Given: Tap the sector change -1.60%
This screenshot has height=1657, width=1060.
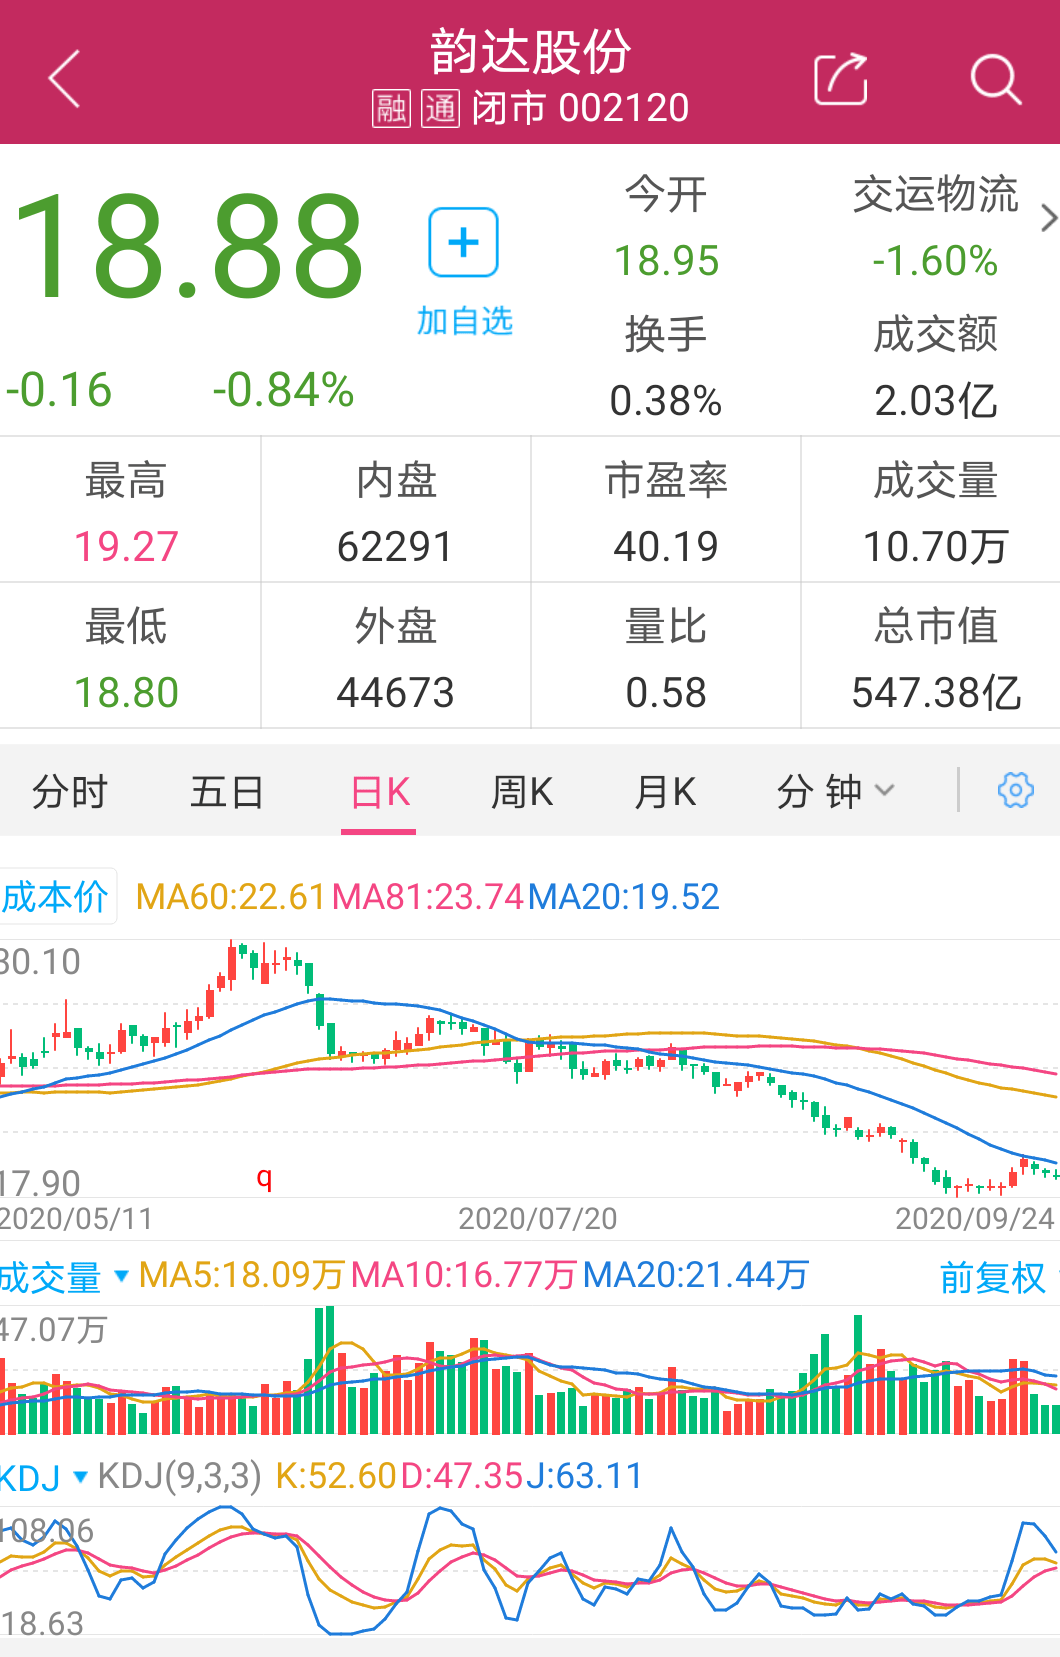Looking at the screenshot, I should 935,261.
